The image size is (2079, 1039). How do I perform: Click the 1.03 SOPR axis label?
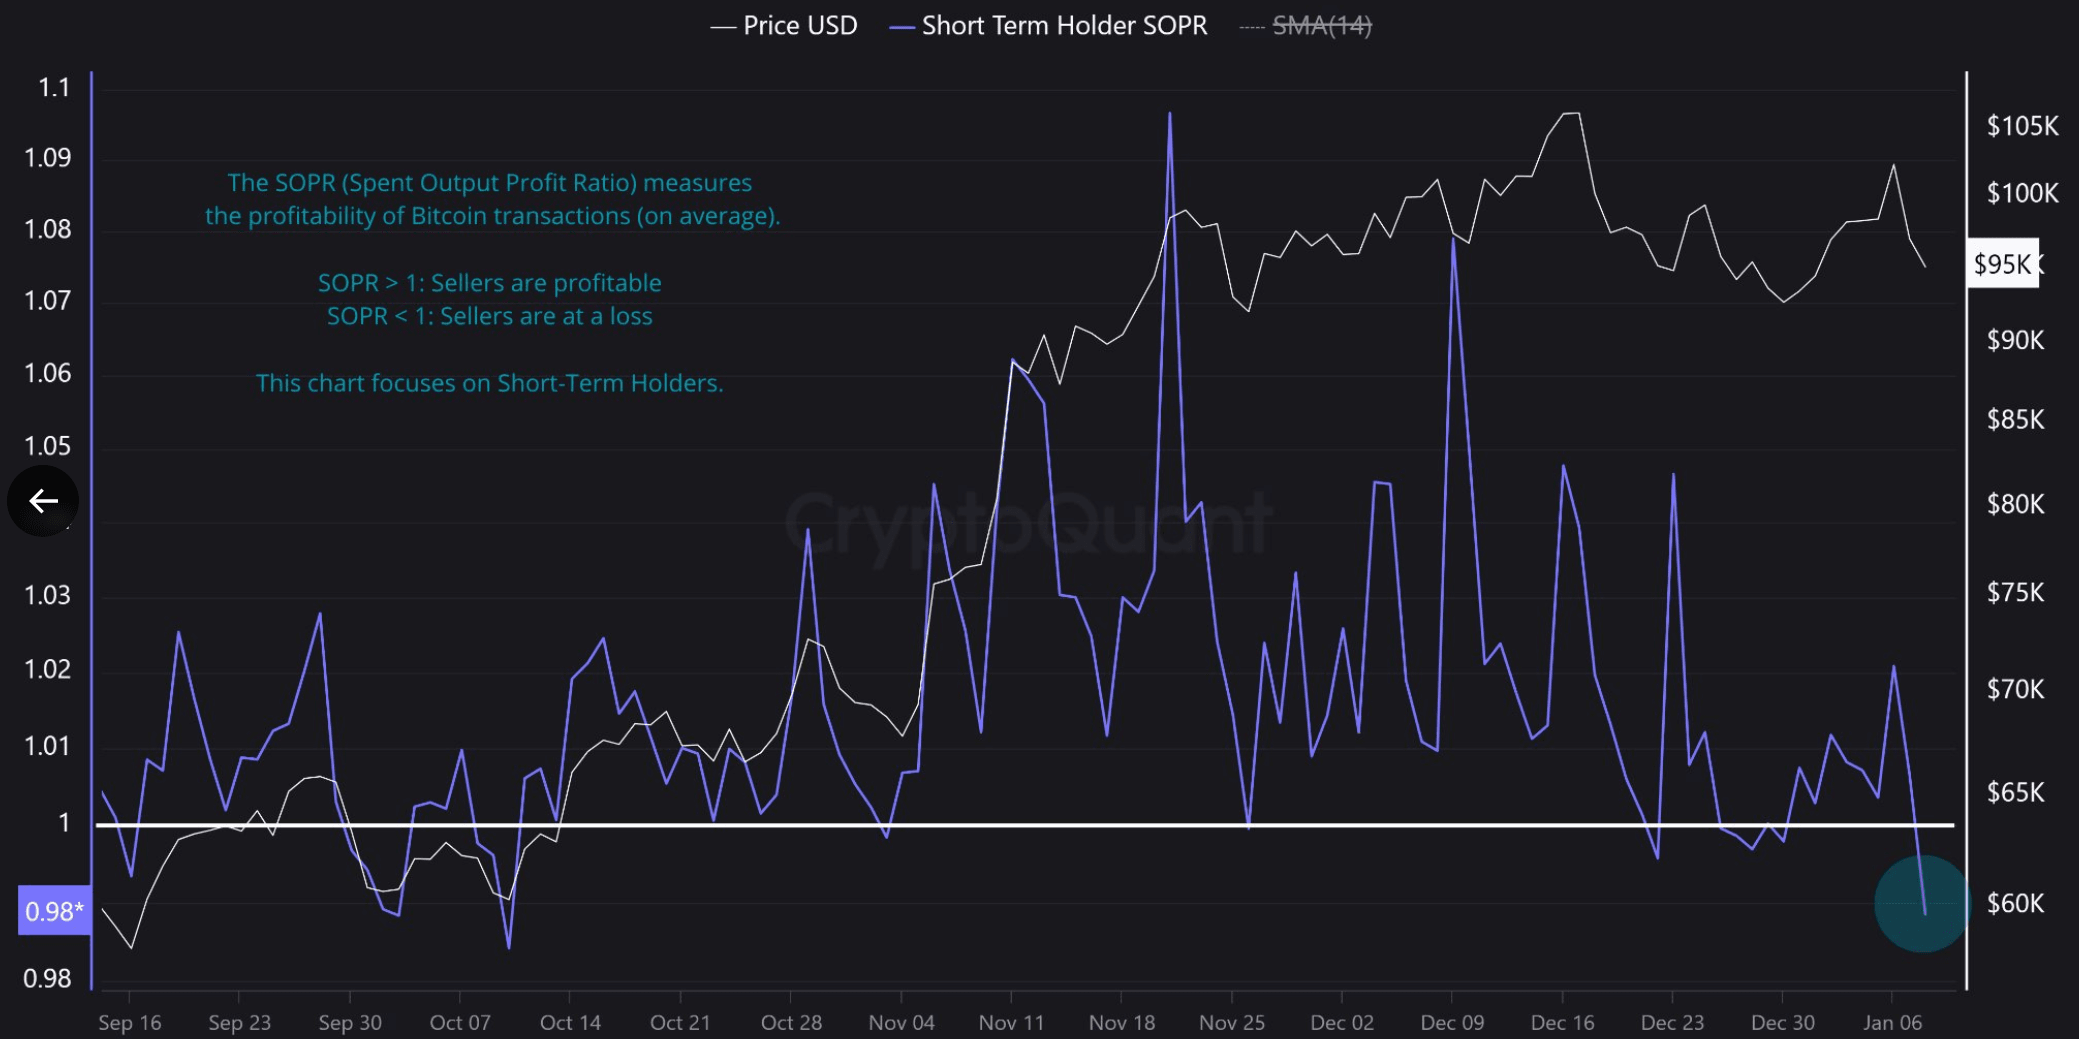pyautogui.click(x=48, y=596)
